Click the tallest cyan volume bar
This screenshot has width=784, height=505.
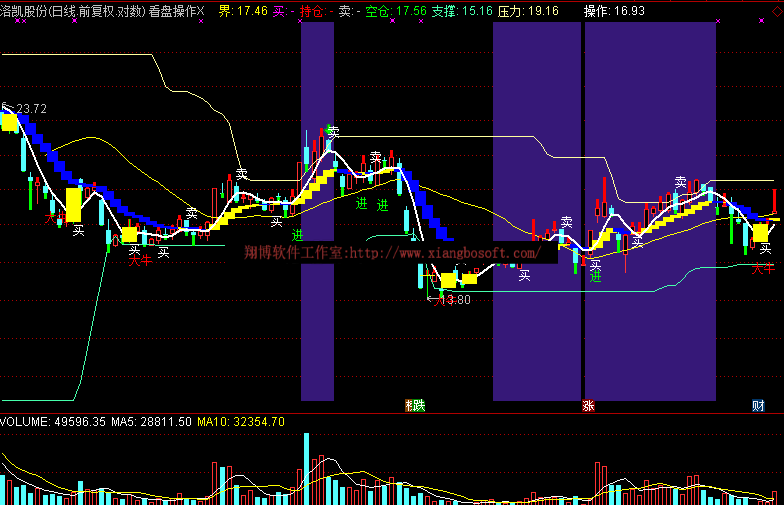pyautogui.click(x=306, y=469)
